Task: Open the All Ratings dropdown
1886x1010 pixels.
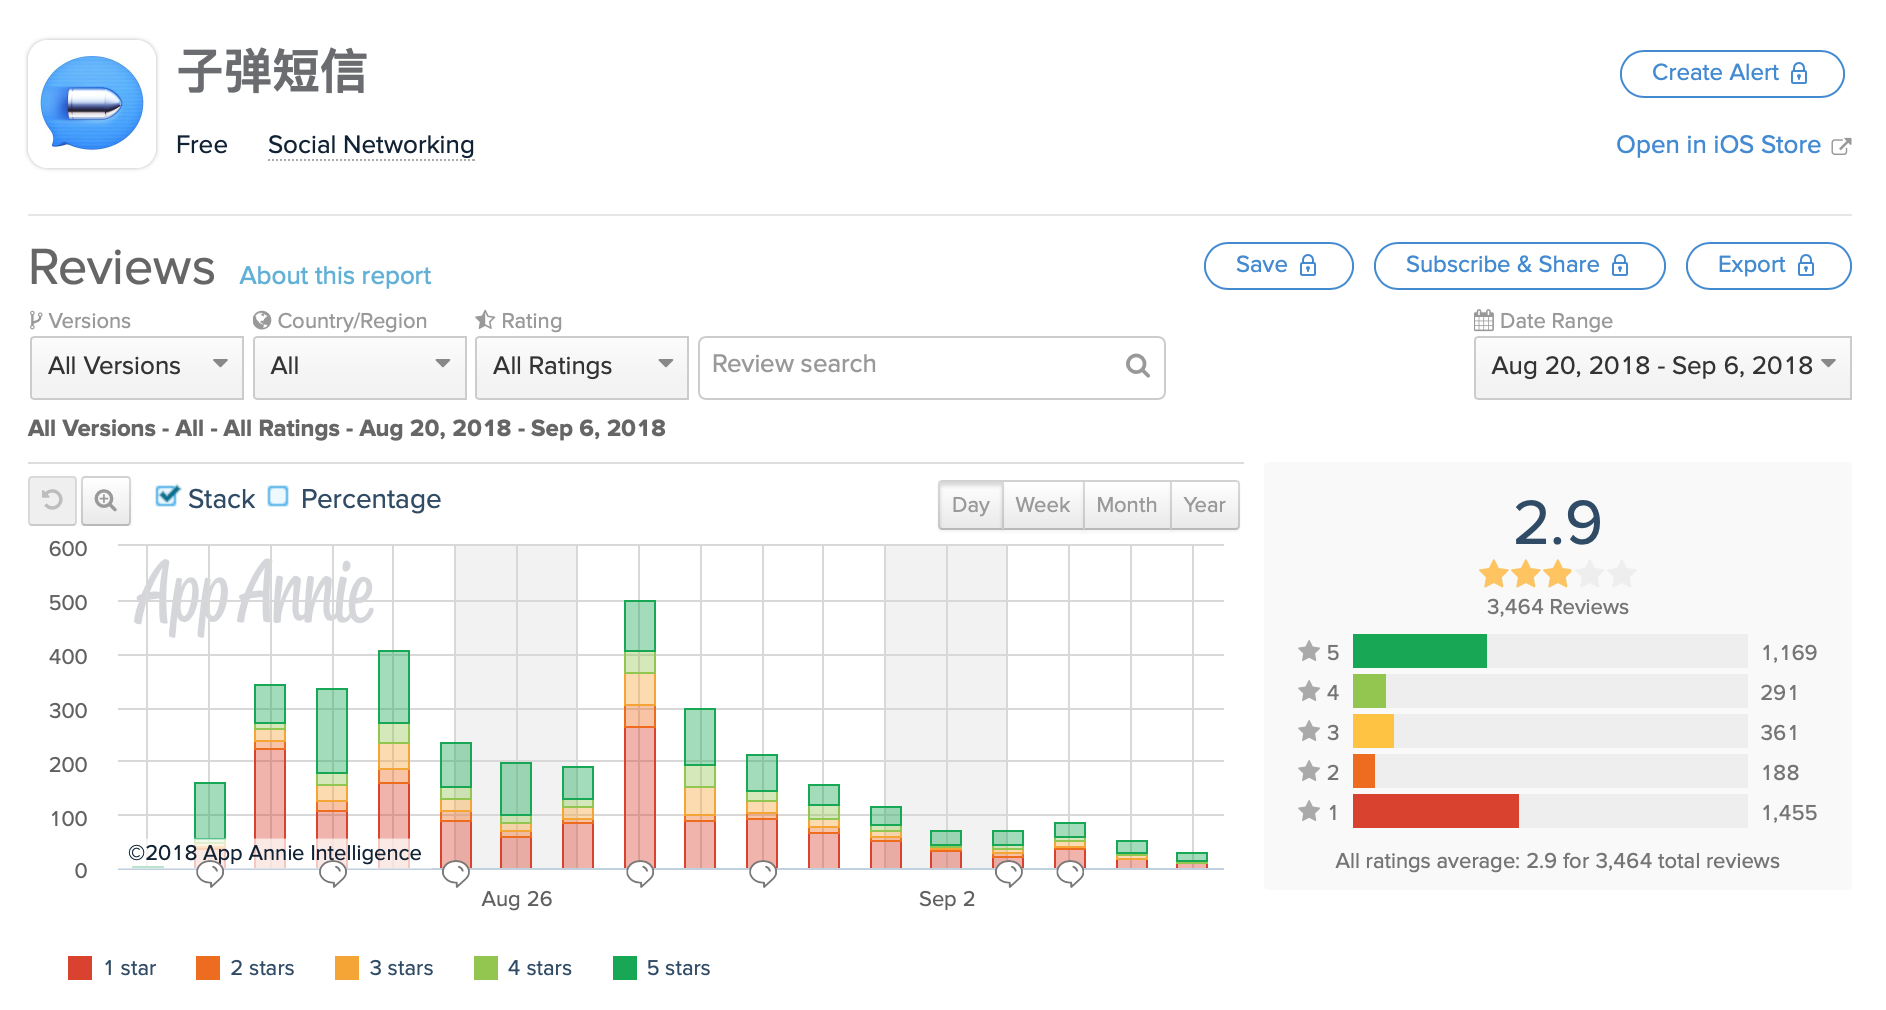Action: [582, 367]
